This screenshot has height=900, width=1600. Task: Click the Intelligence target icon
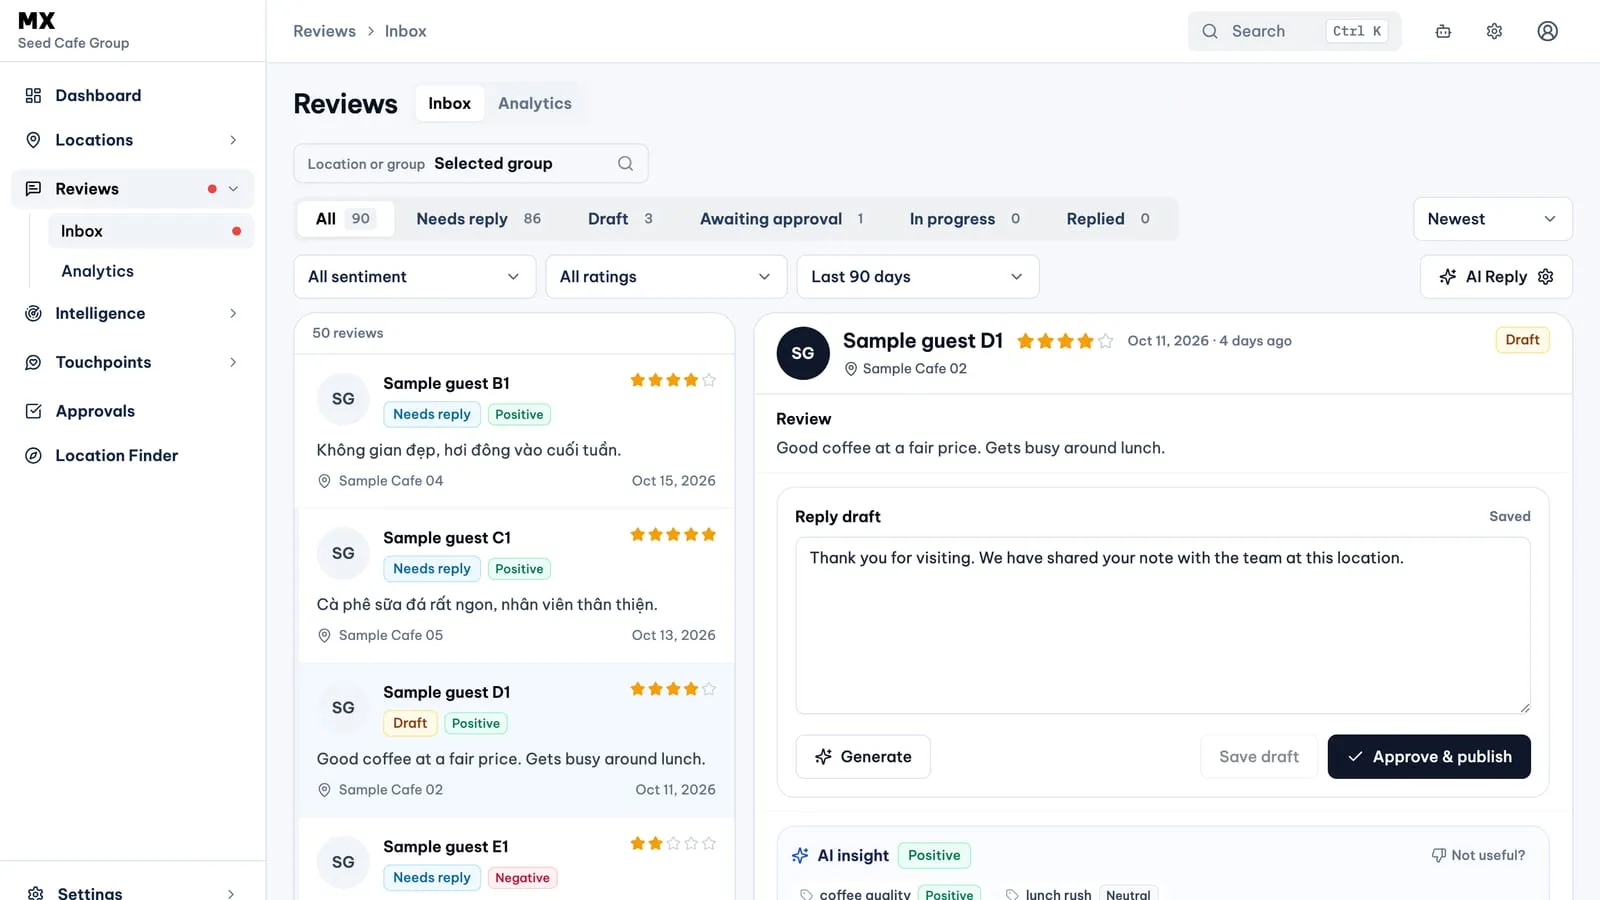33,313
